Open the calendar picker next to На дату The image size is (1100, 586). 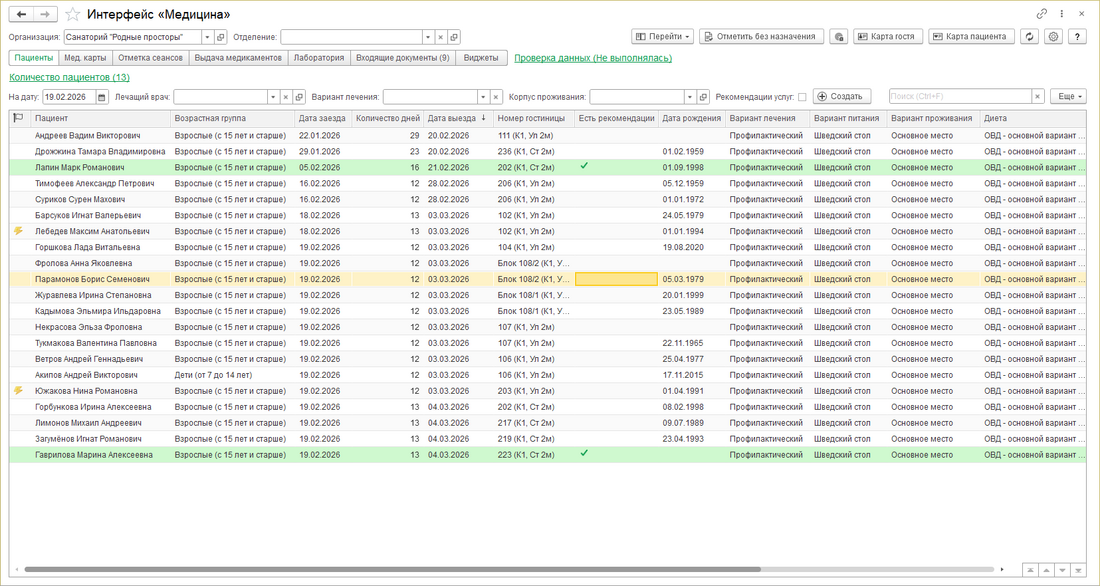pos(102,97)
